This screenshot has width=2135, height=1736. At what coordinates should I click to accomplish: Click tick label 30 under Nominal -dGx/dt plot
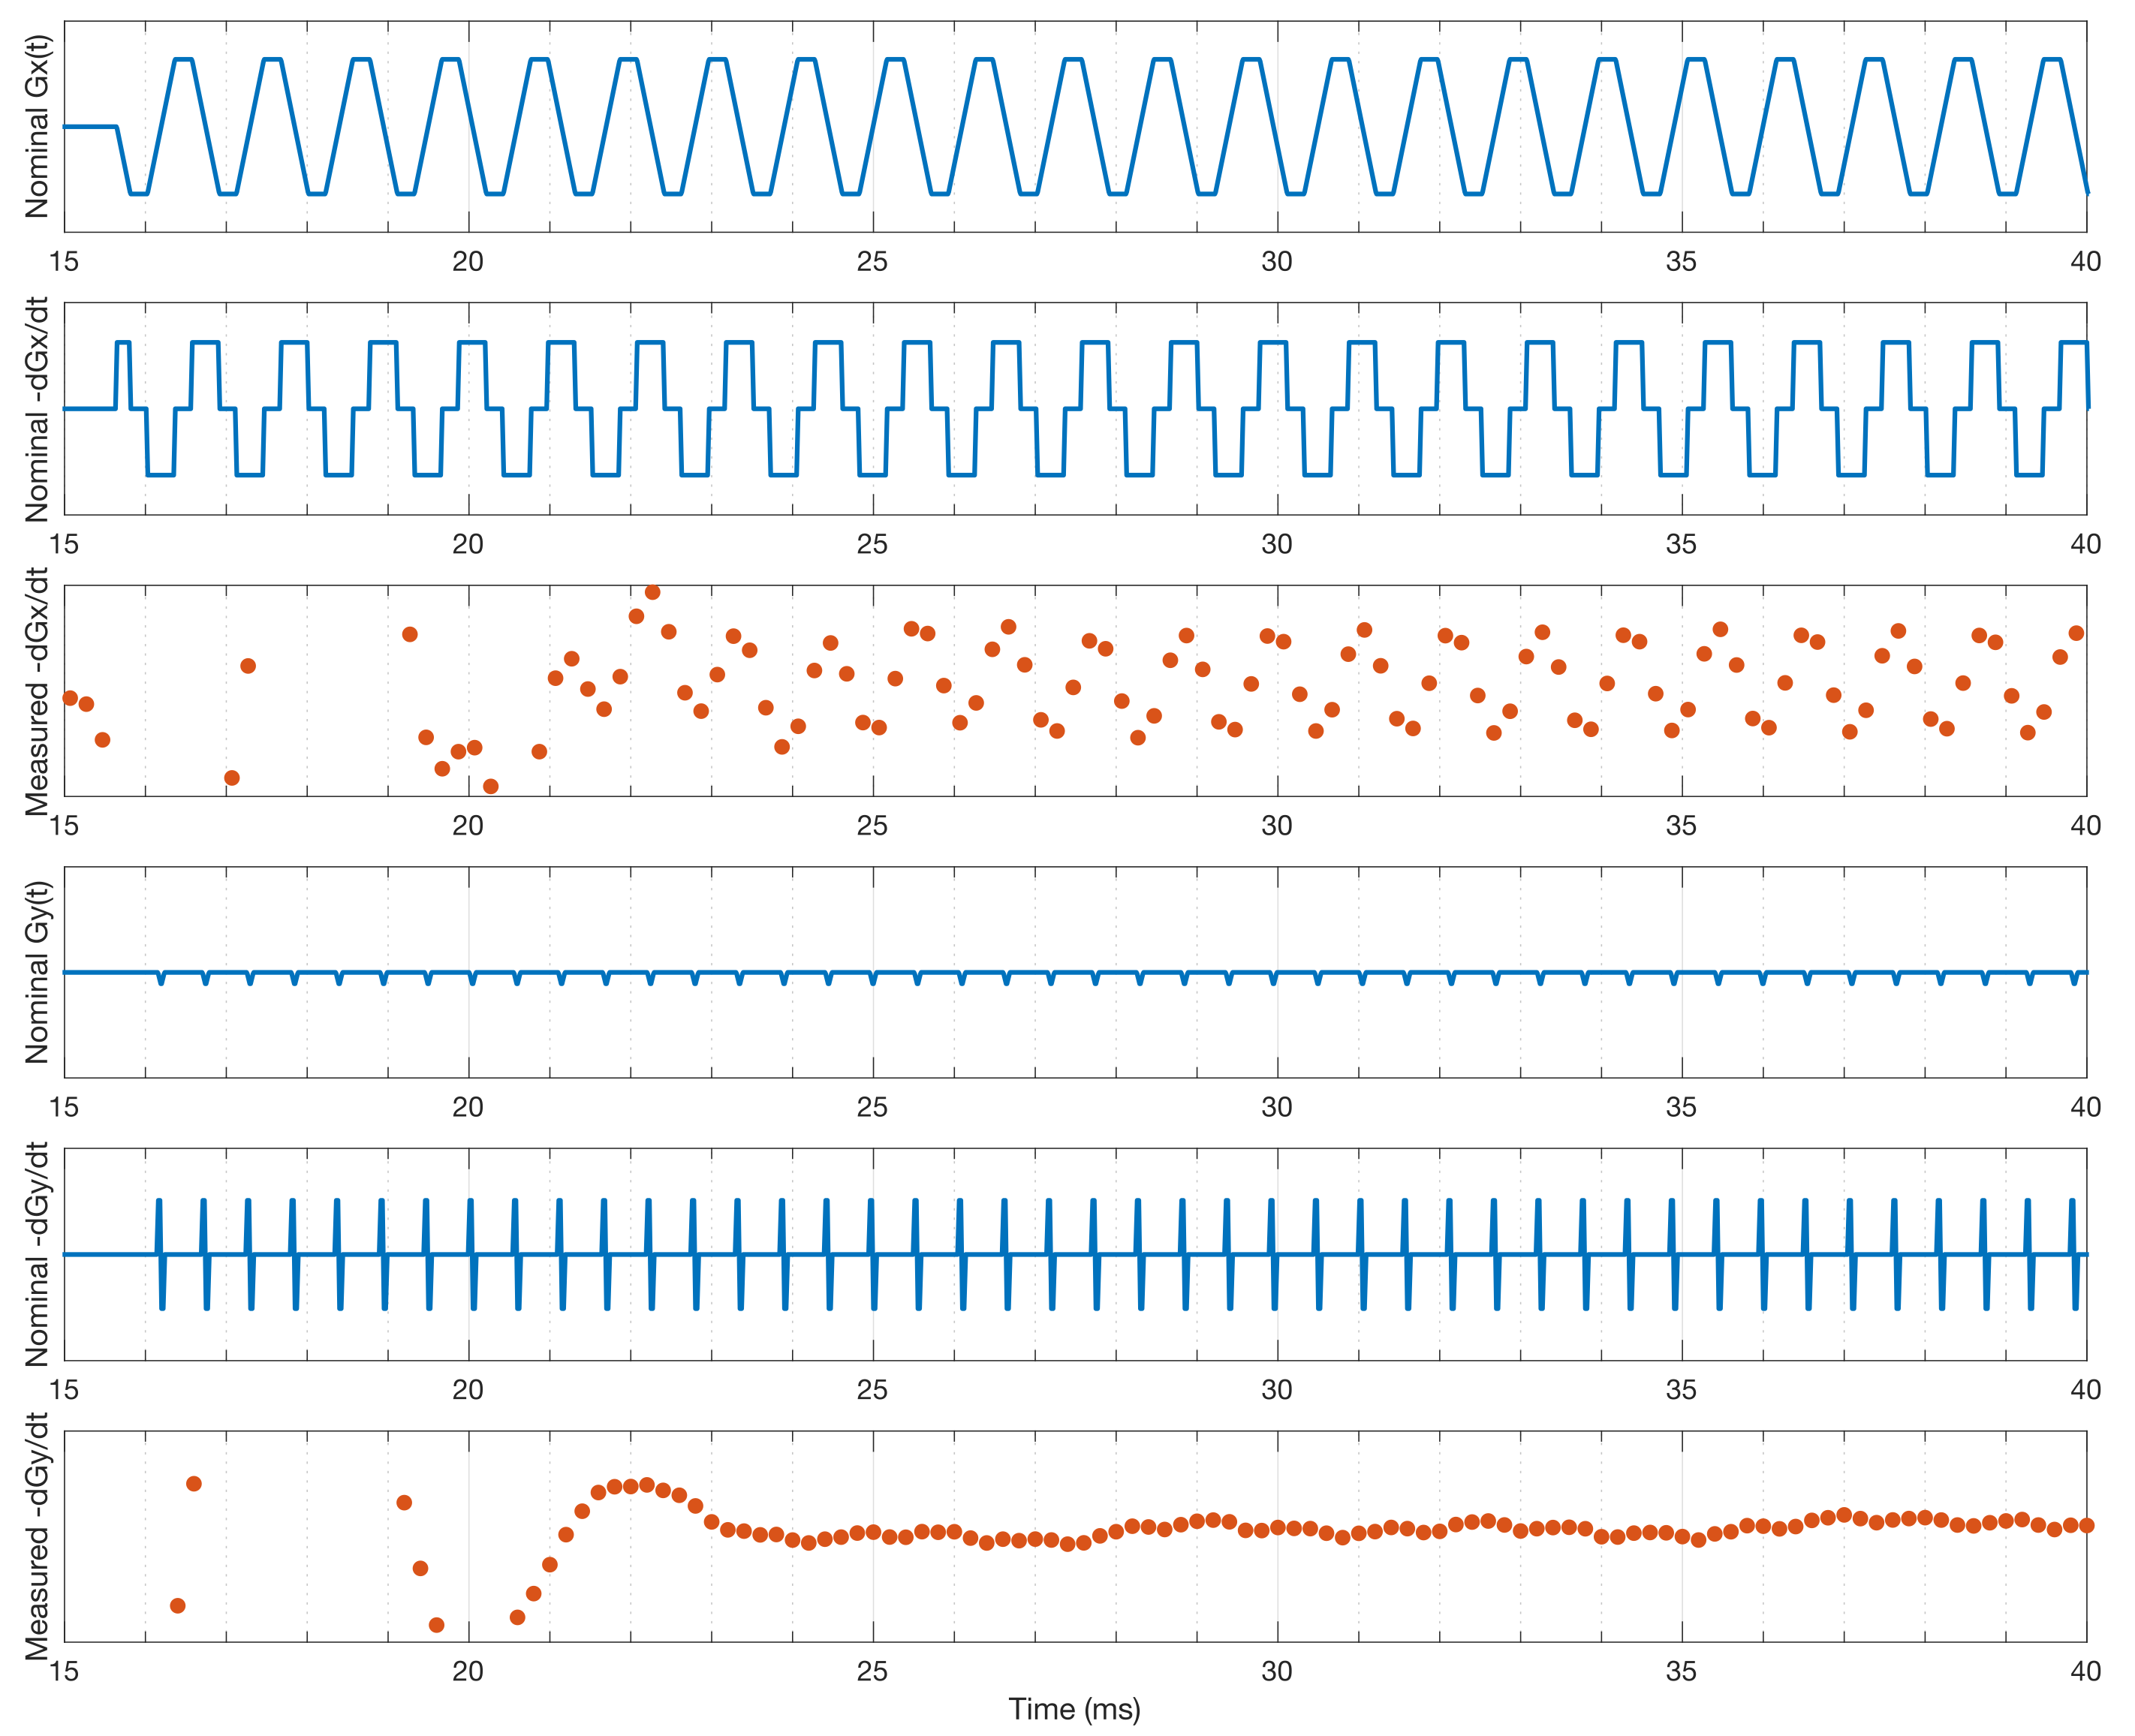tap(1276, 544)
